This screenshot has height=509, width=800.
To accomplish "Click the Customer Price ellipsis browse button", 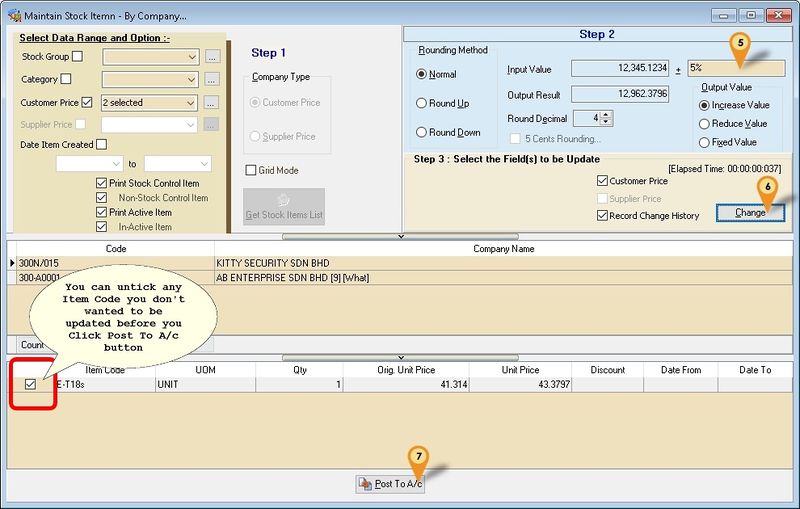I will tap(211, 103).
